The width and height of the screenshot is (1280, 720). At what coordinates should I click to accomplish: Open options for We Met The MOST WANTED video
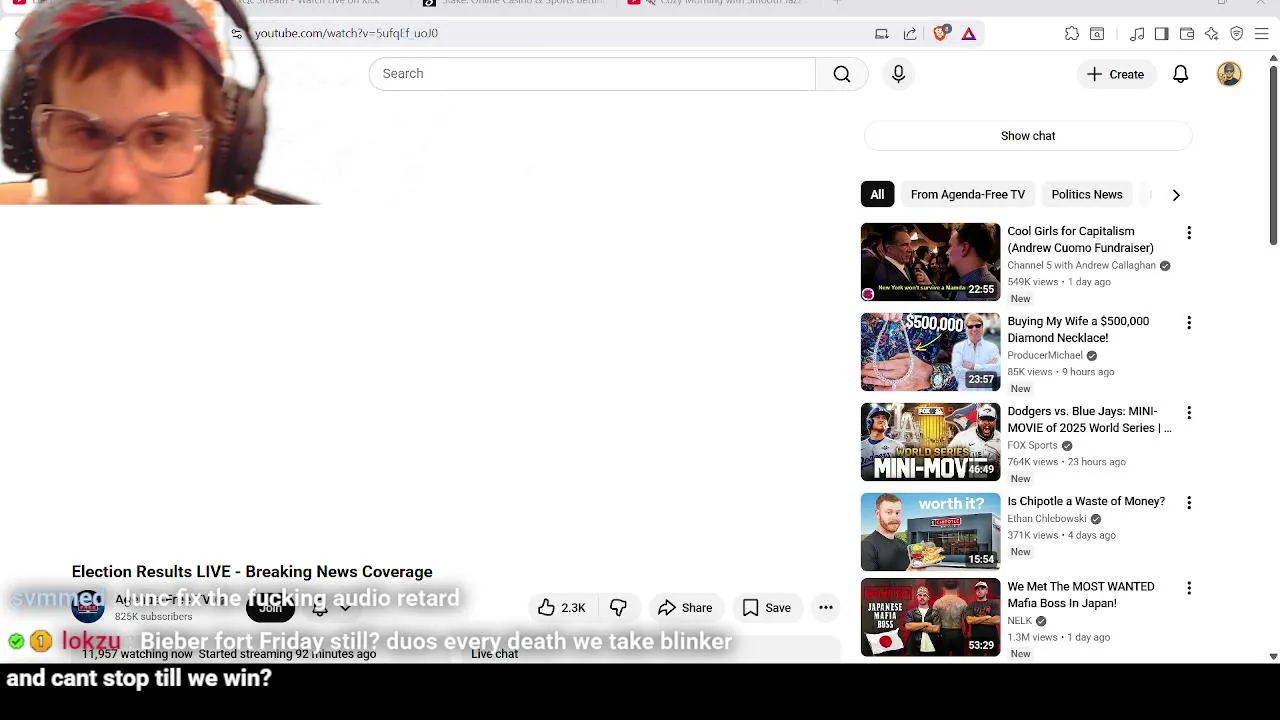click(1189, 588)
